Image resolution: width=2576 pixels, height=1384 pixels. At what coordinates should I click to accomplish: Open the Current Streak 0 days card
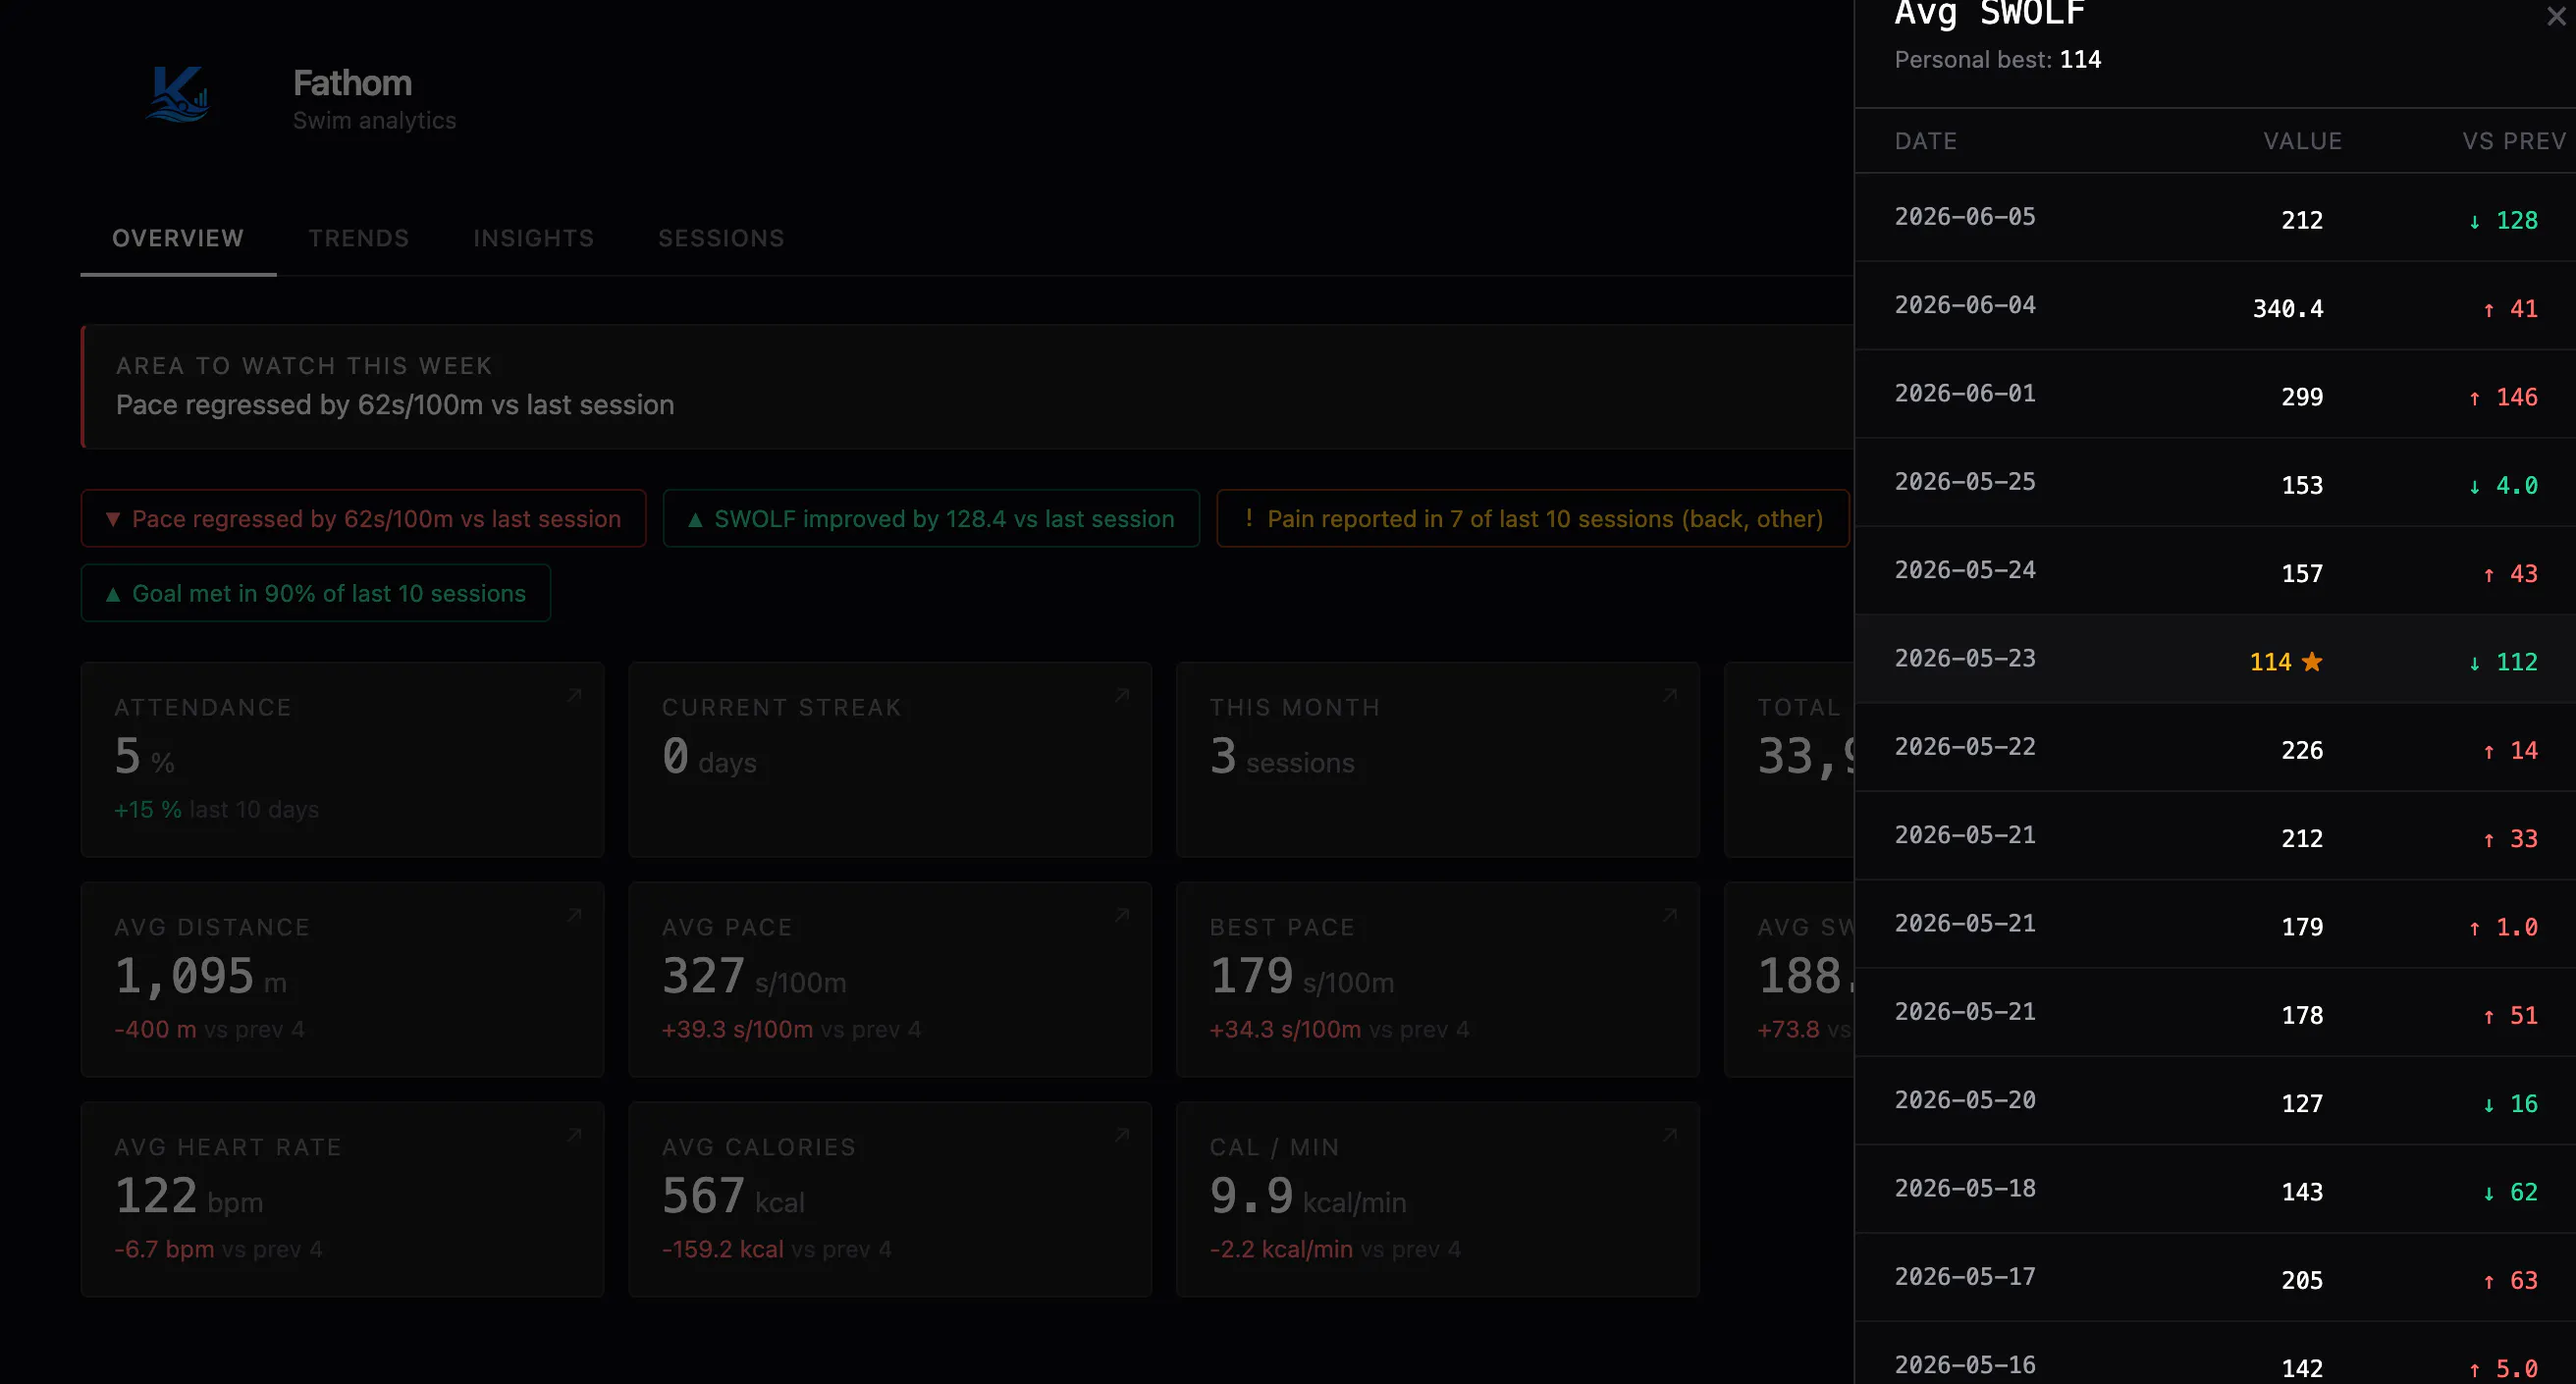coord(890,759)
